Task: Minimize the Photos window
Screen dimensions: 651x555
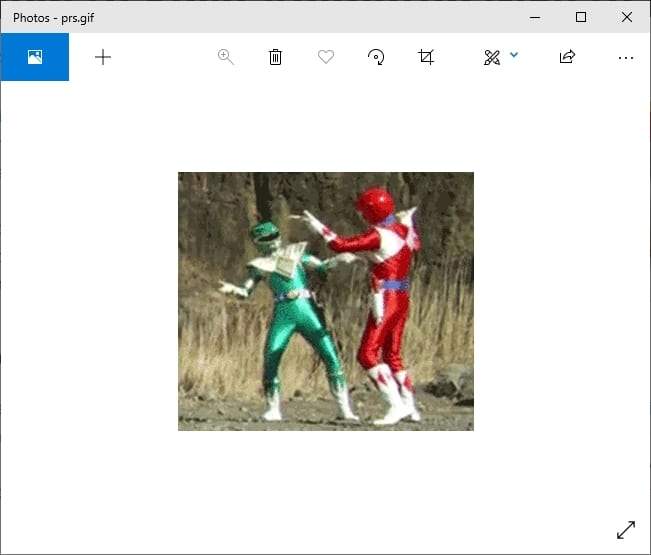Action: pos(535,17)
